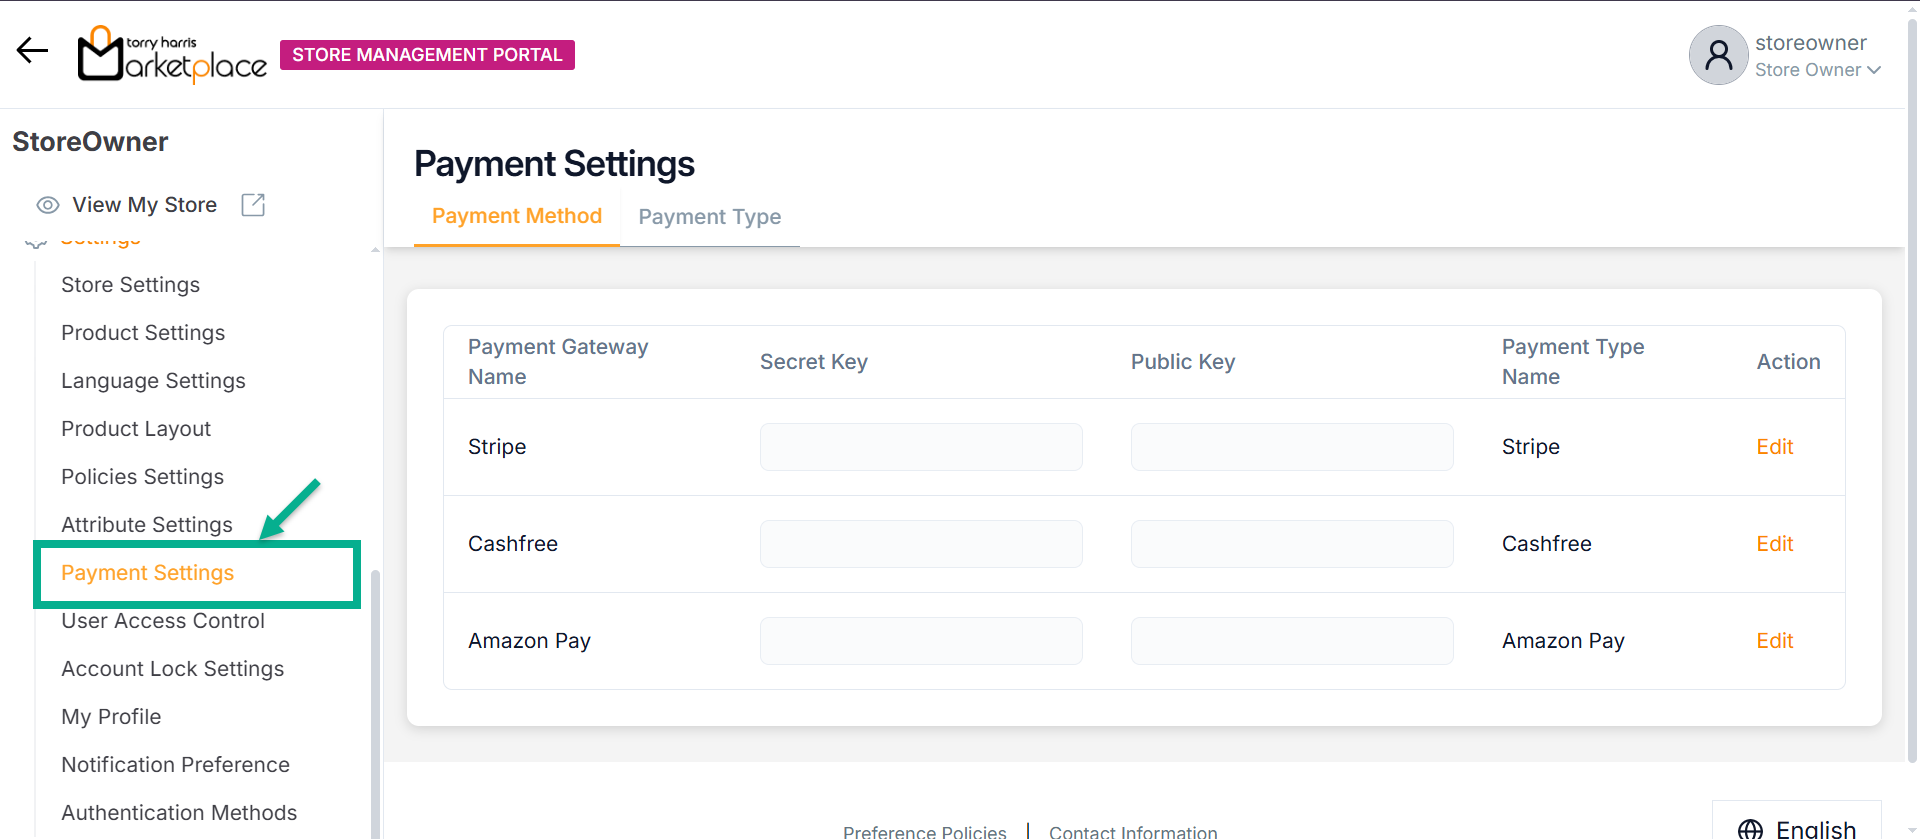Edit the Cashfree payment gateway
The image size is (1920, 839).
click(1774, 544)
